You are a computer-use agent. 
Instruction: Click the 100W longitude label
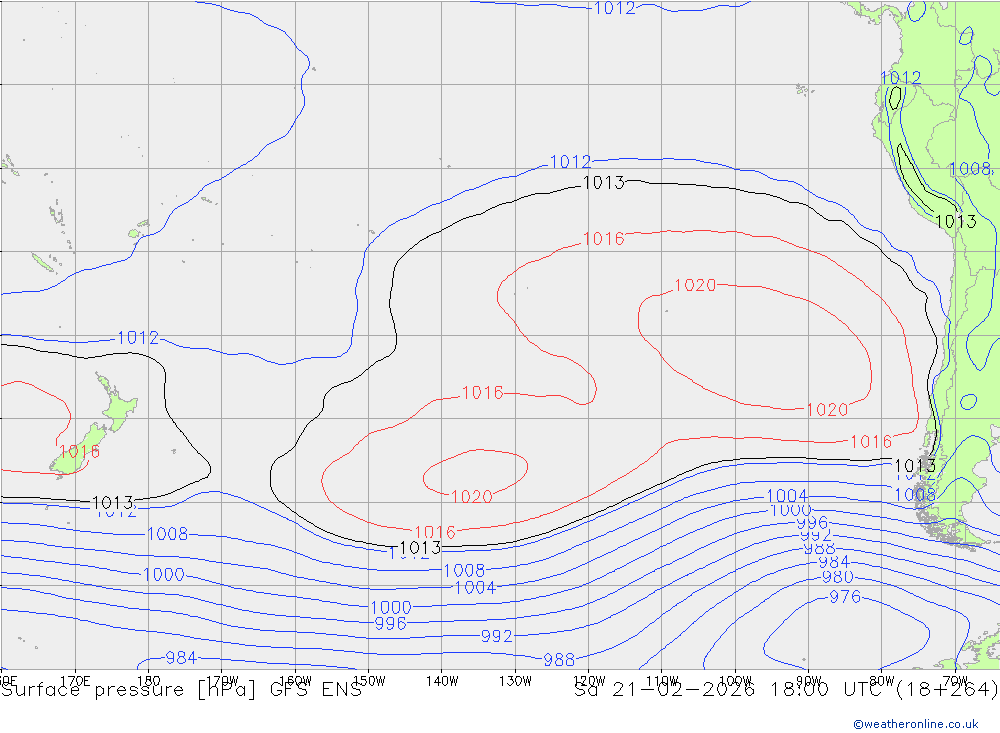point(735,681)
